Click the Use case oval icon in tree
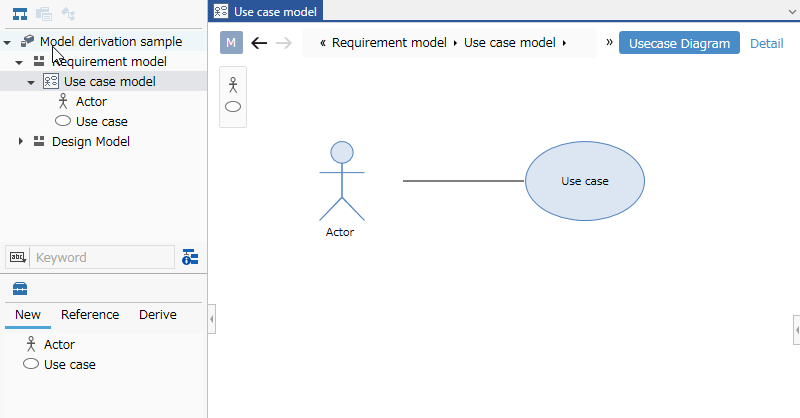Image resolution: width=800 pixels, height=418 pixels. click(63, 121)
